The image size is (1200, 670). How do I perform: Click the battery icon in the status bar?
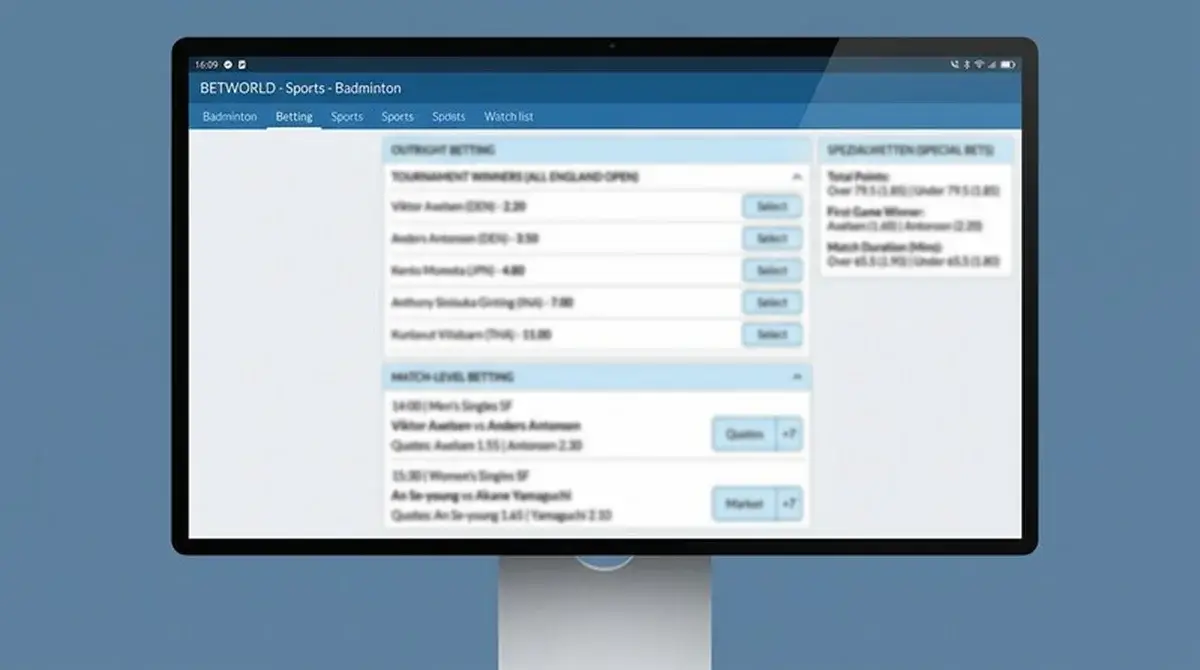tap(1006, 64)
